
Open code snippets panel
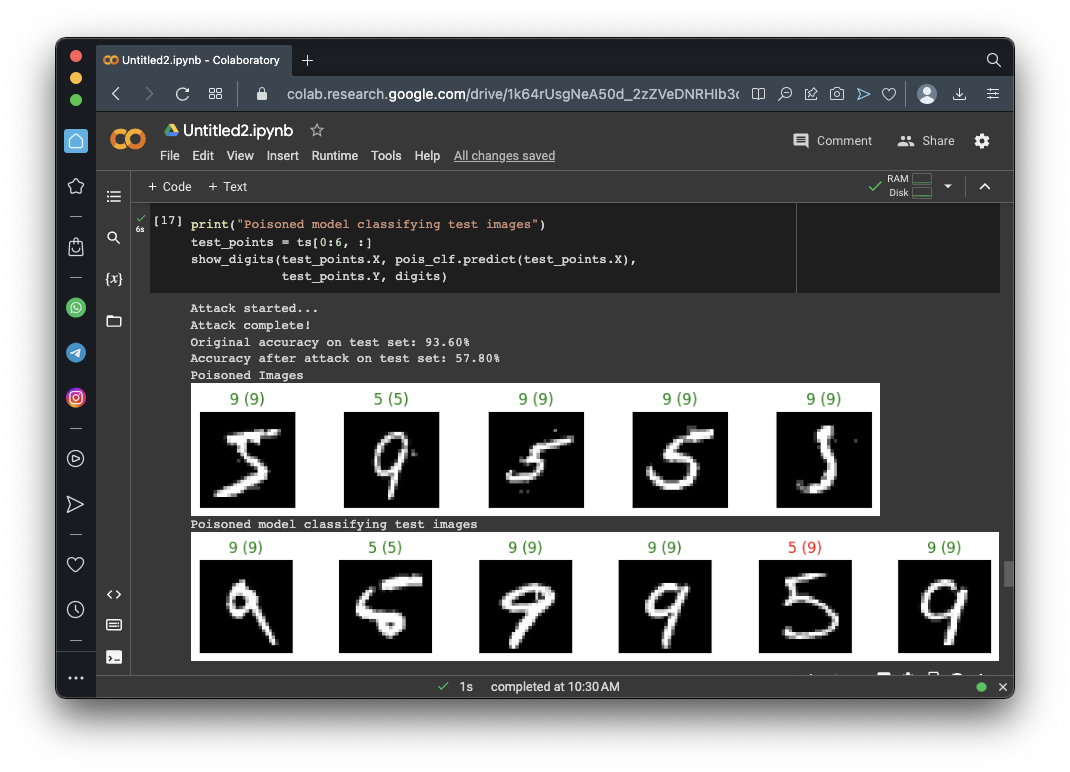tap(114, 594)
